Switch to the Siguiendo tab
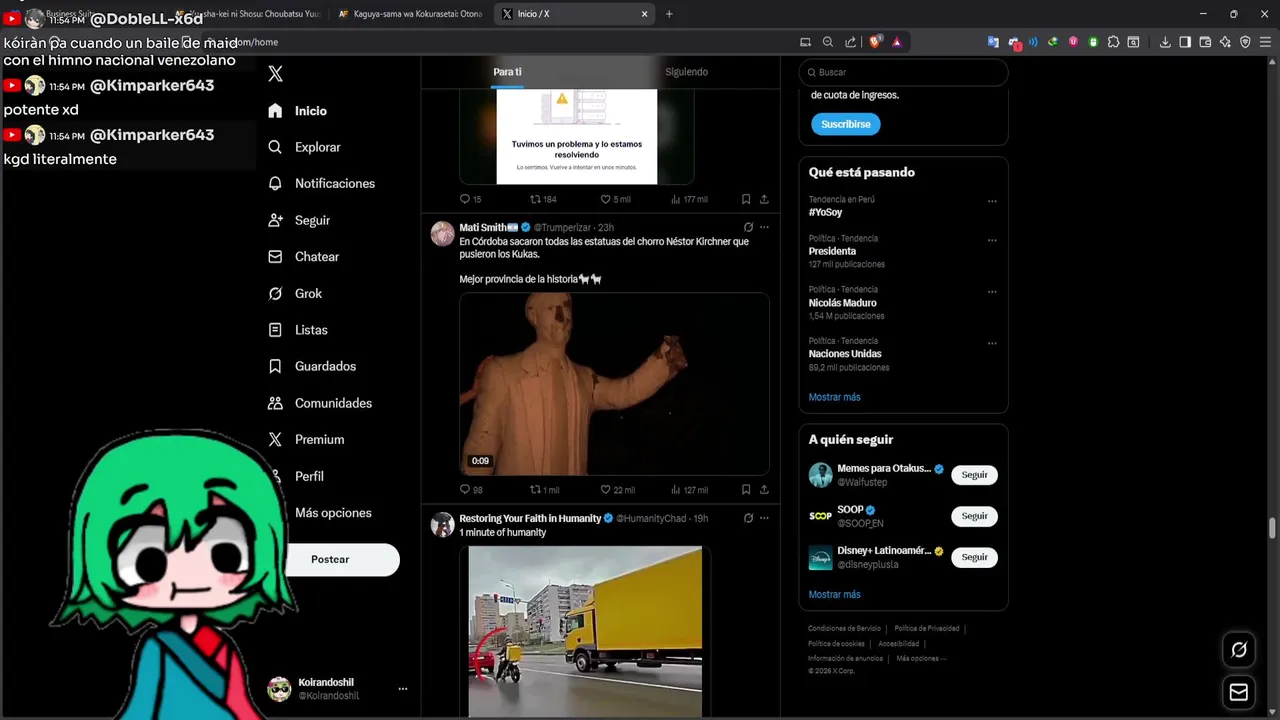 (x=686, y=72)
